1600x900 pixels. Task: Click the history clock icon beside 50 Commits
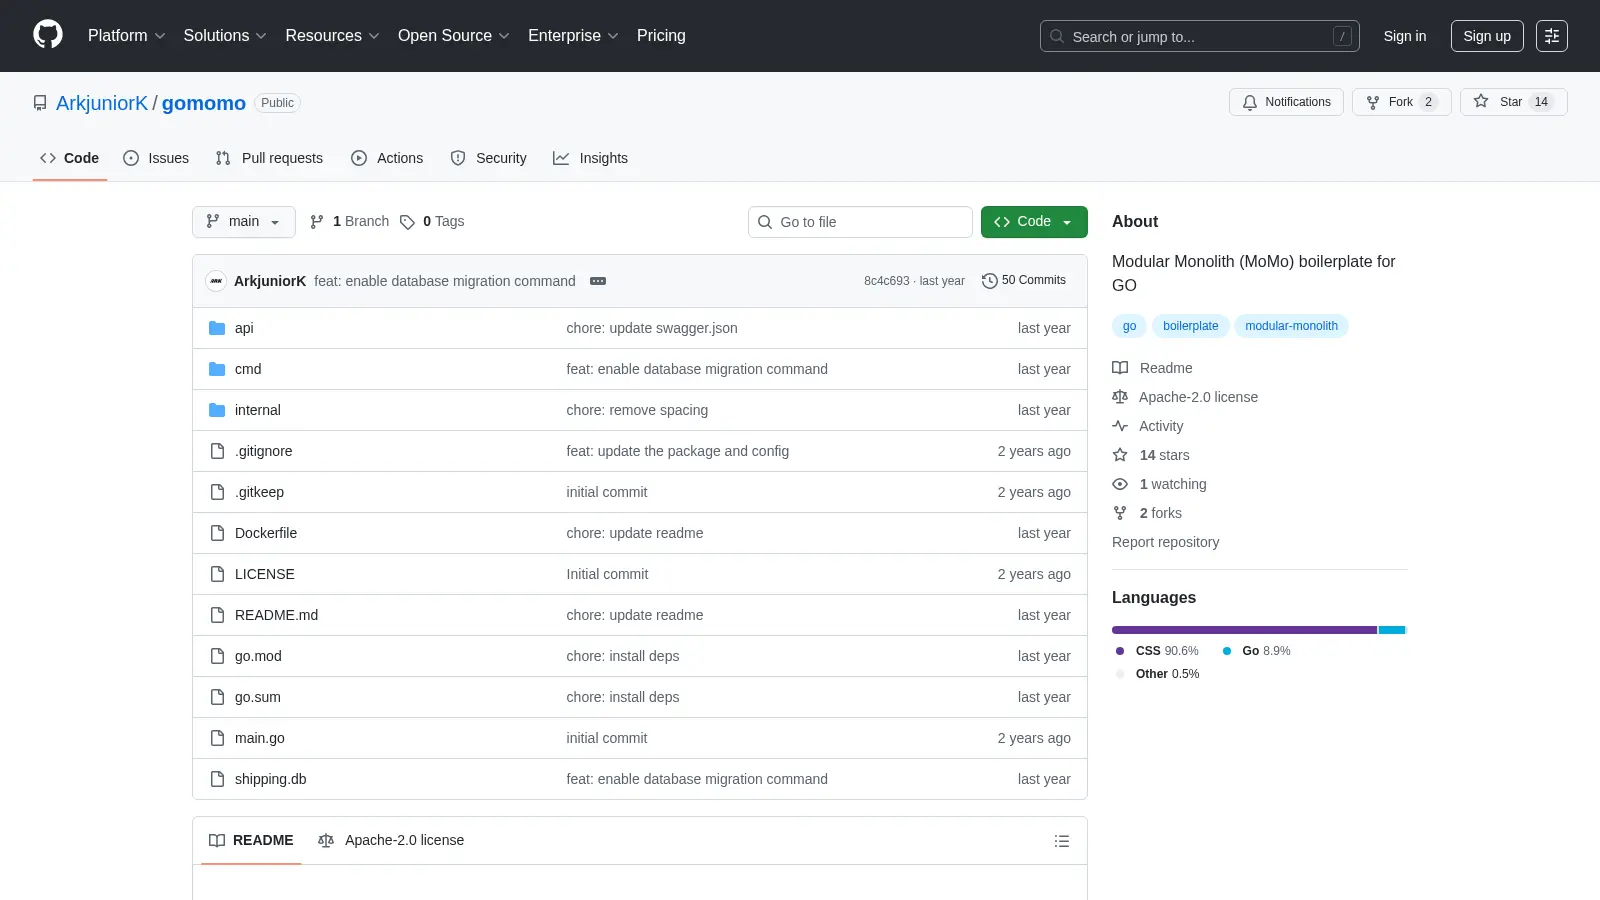pyautogui.click(x=990, y=281)
